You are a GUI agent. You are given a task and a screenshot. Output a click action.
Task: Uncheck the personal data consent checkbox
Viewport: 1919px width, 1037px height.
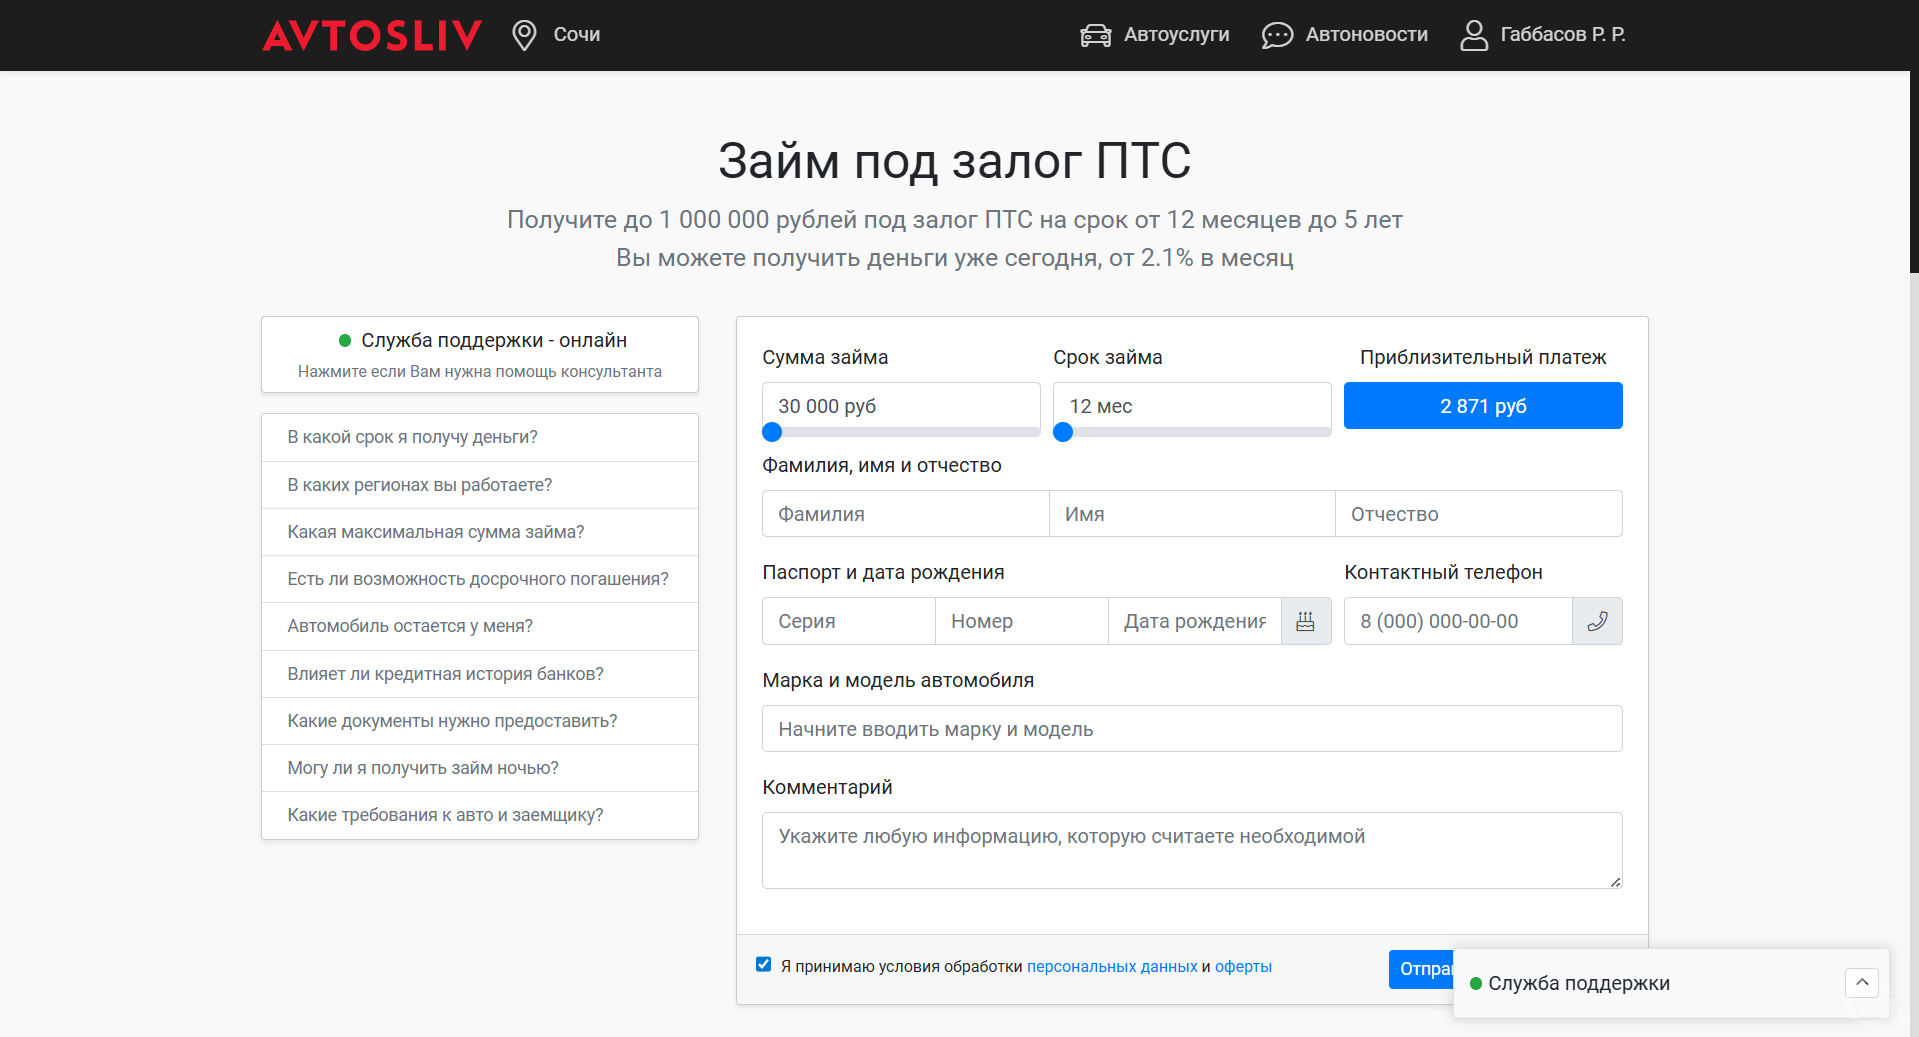coord(763,963)
